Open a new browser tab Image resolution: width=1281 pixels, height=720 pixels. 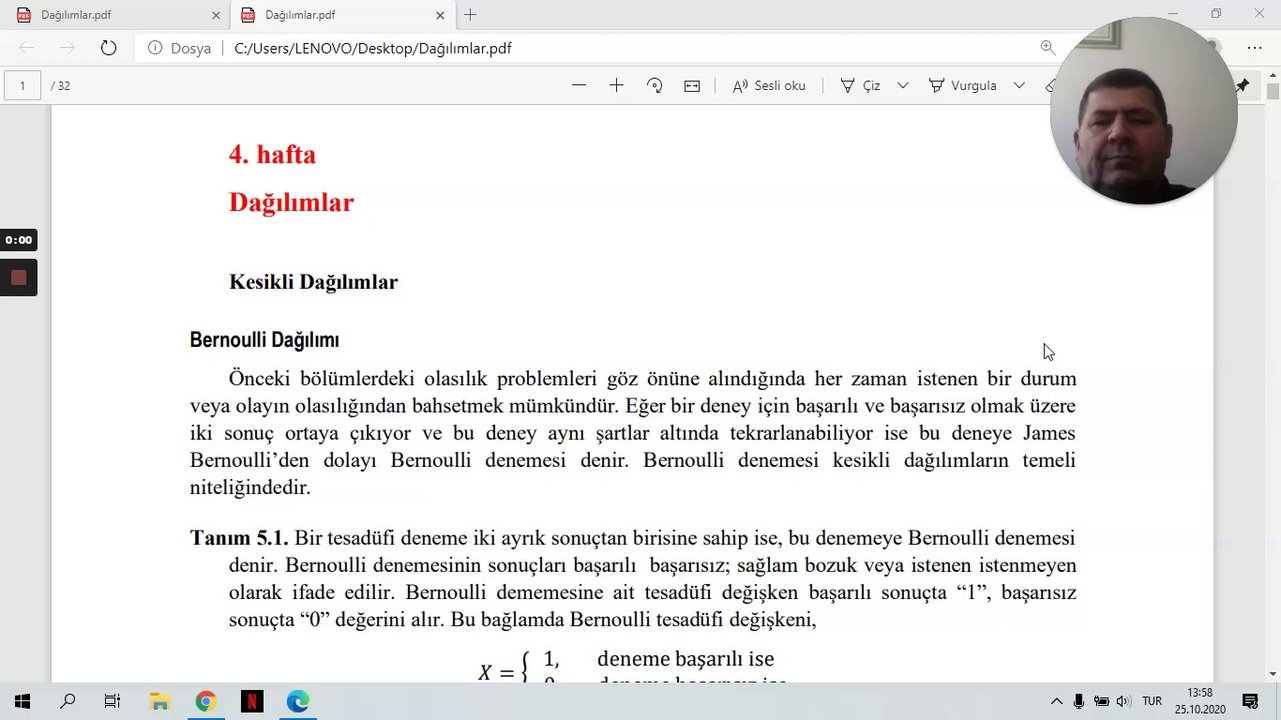coord(470,15)
